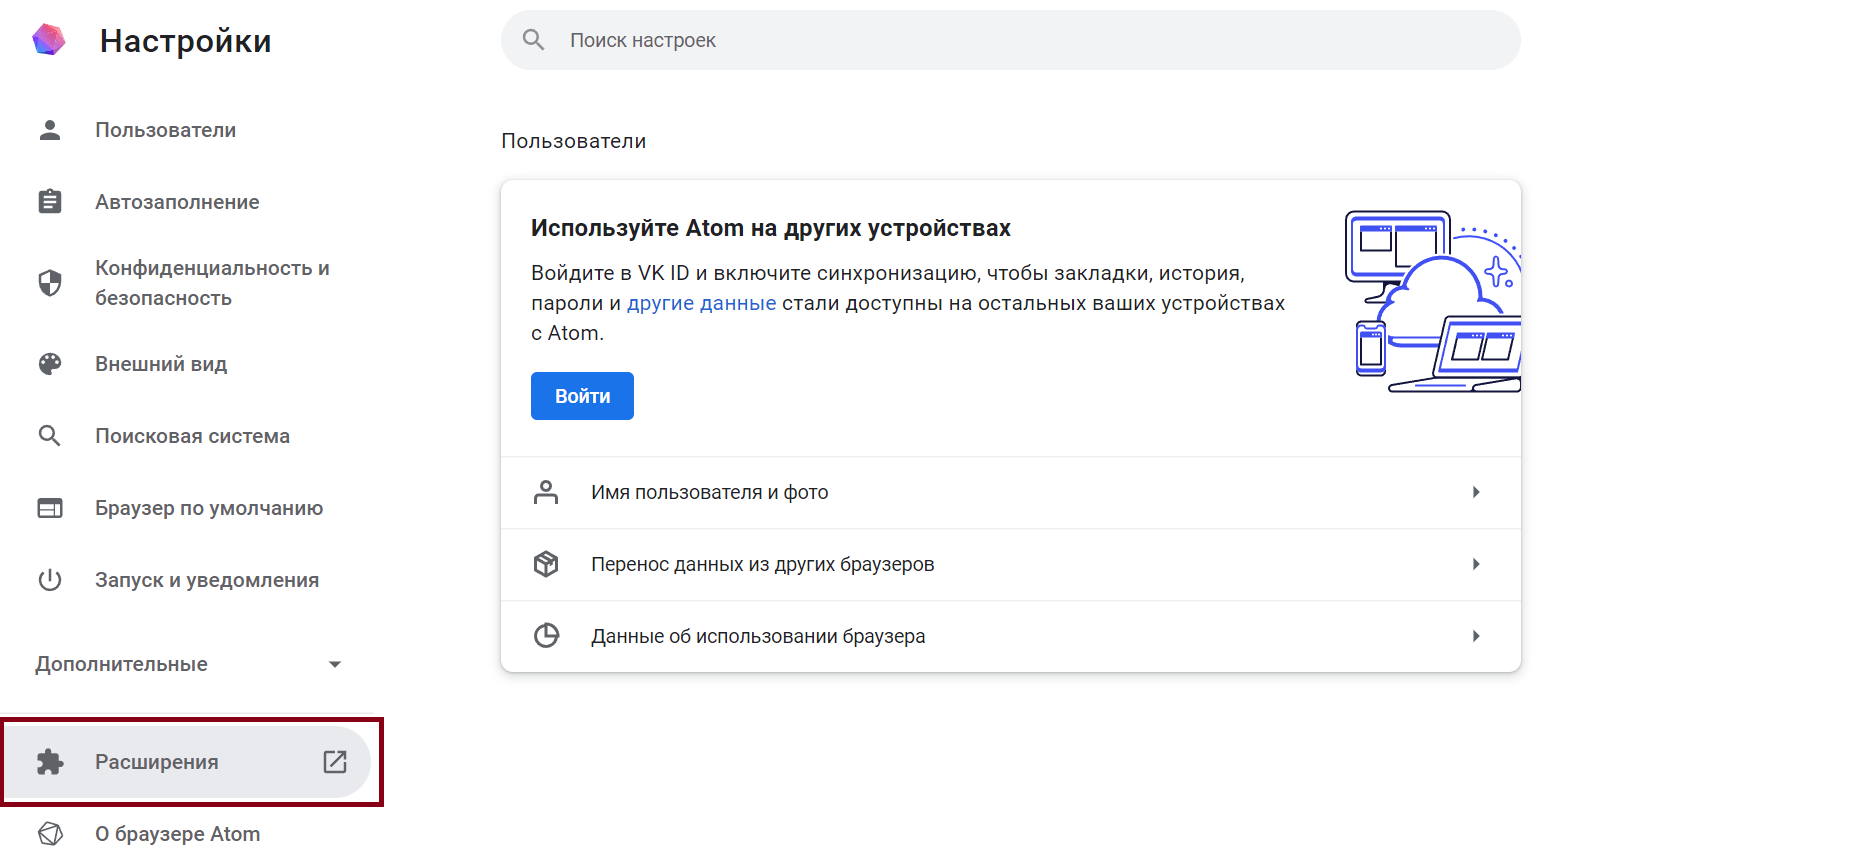The width and height of the screenshot is (1859, 864).
Task: Click the power icon for Запуск и уведомления
Action: coord(50,580)
